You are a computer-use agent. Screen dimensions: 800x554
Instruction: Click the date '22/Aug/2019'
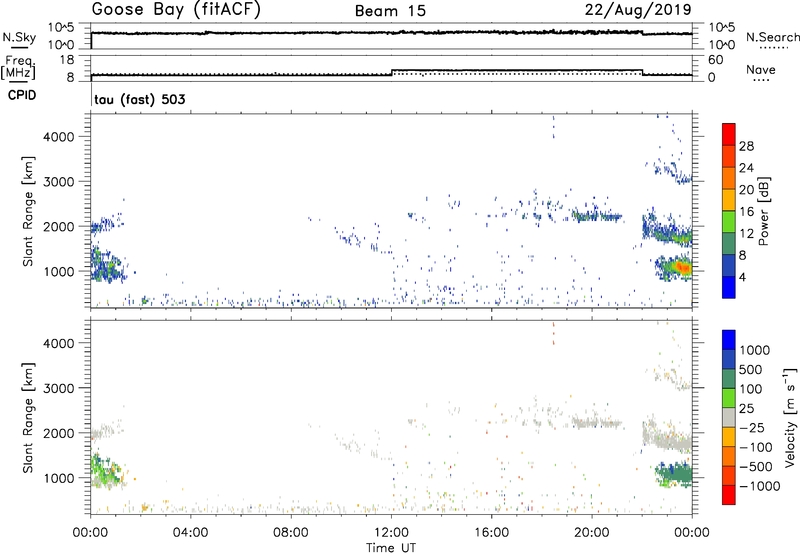tap(638, 10)
